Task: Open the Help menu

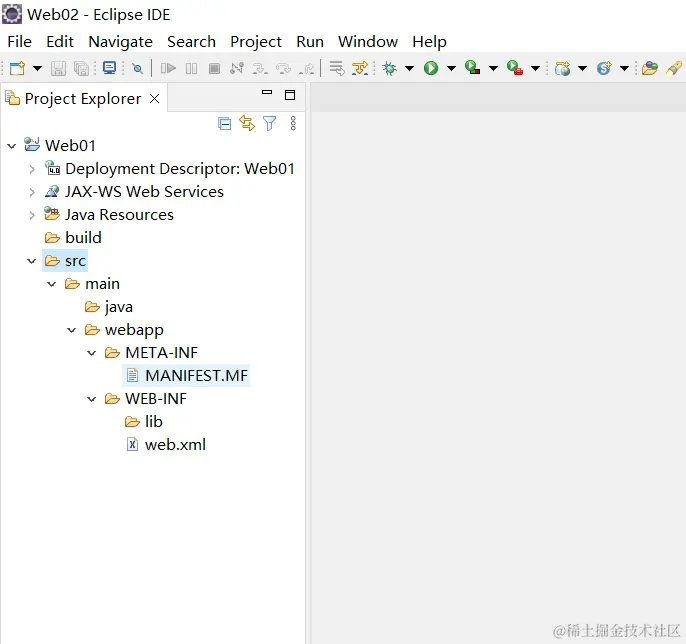Action: coord(429,42)
